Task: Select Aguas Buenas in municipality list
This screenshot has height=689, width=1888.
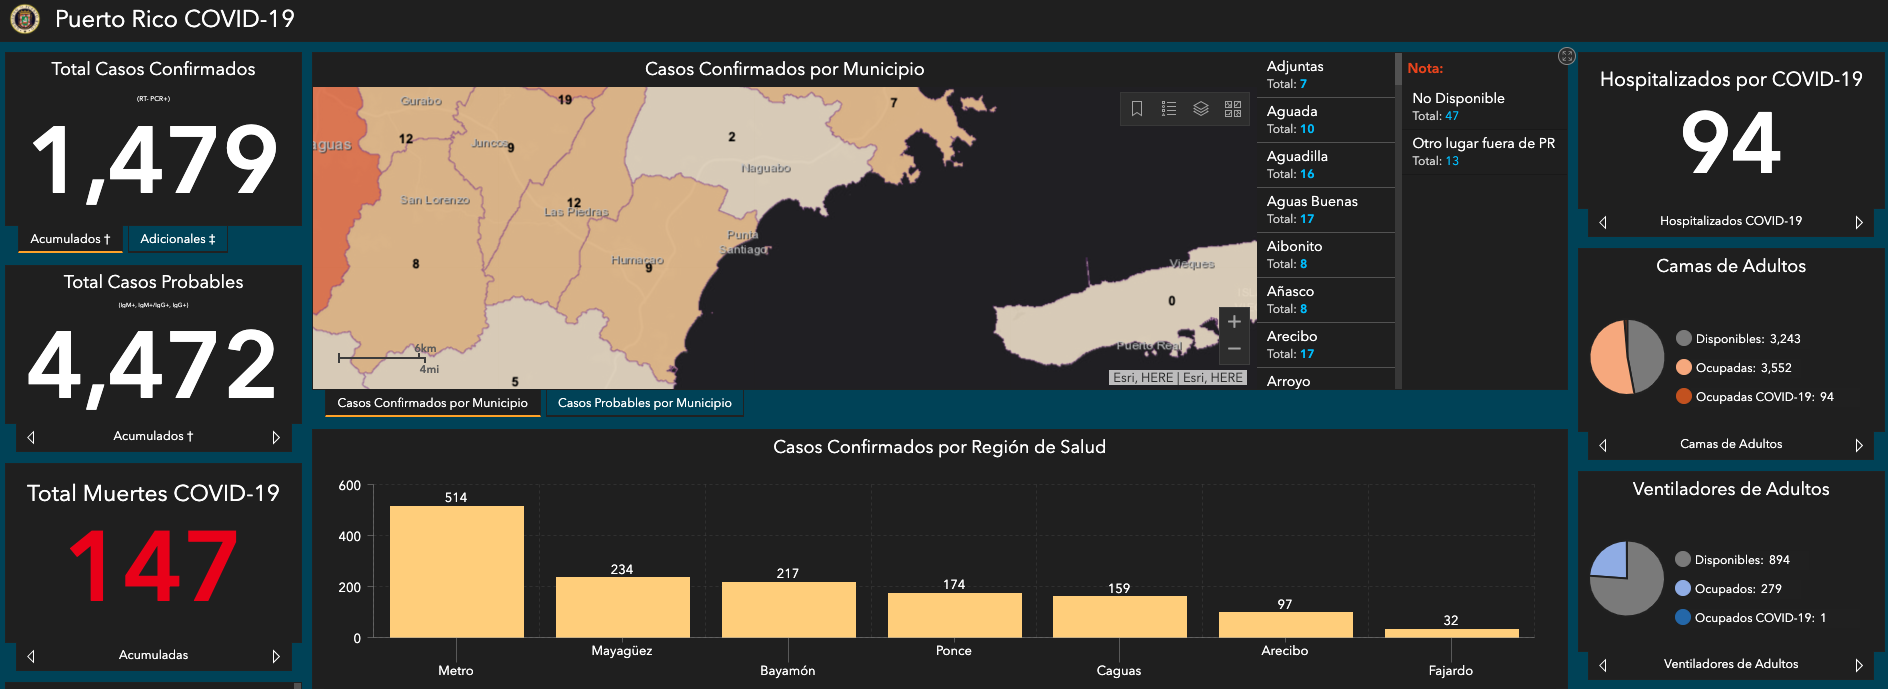Action: click(1325, 210)
